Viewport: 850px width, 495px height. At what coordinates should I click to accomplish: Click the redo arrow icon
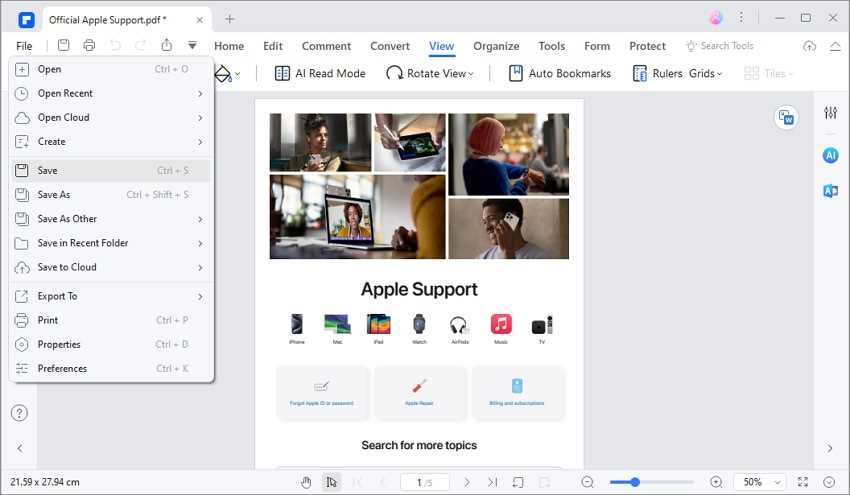point(140,46)
